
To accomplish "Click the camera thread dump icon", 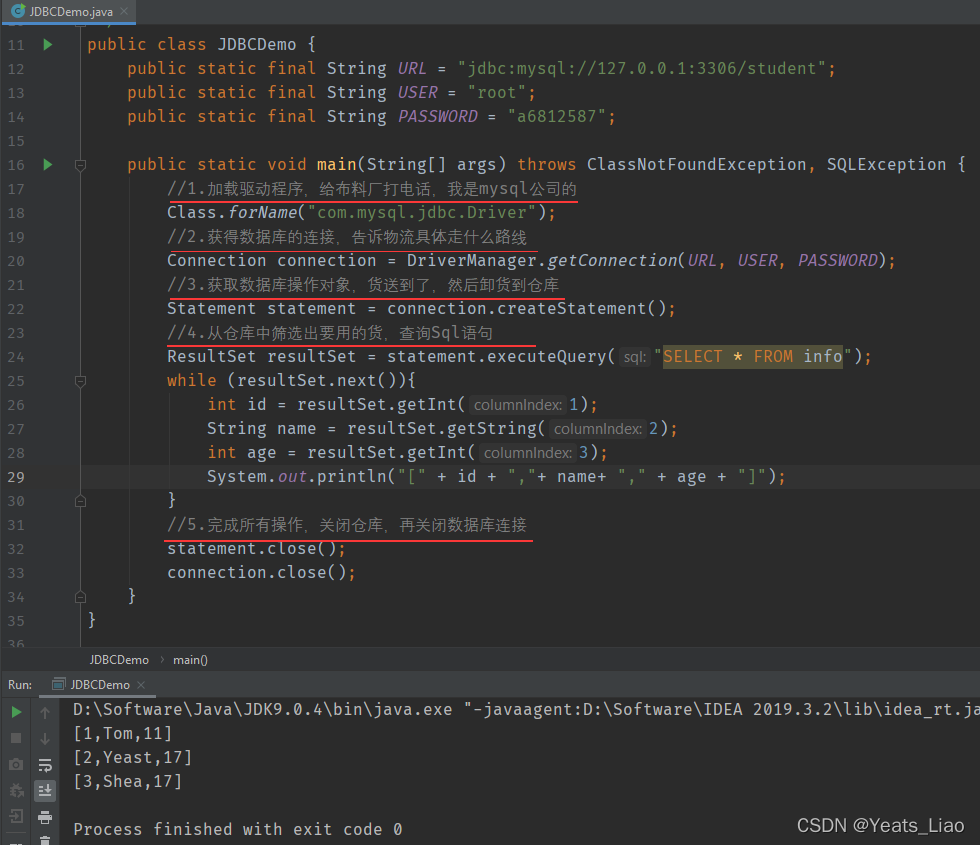I will click(x=16, y=764).
